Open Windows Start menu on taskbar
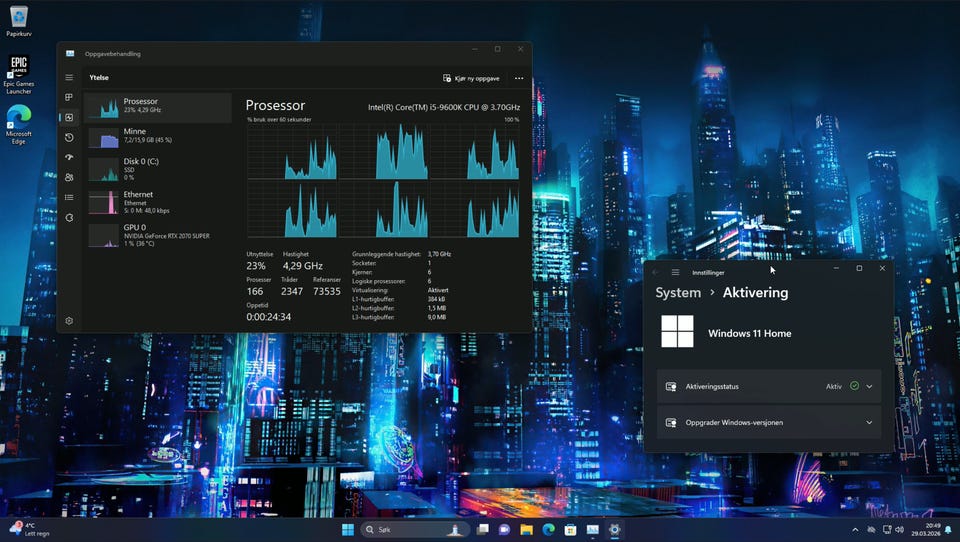The height and width of the screenshot is (542, 960). click(x=348, y=529)
